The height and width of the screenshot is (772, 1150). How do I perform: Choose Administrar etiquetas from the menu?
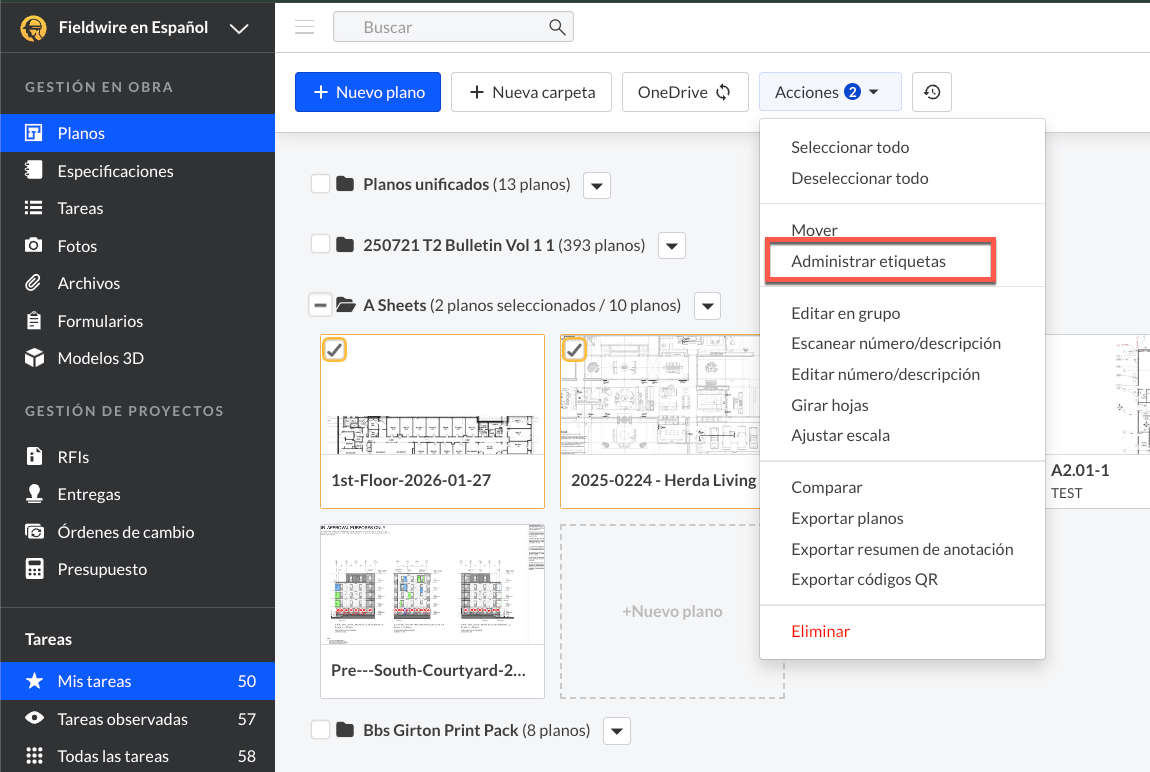pos(868,261)
